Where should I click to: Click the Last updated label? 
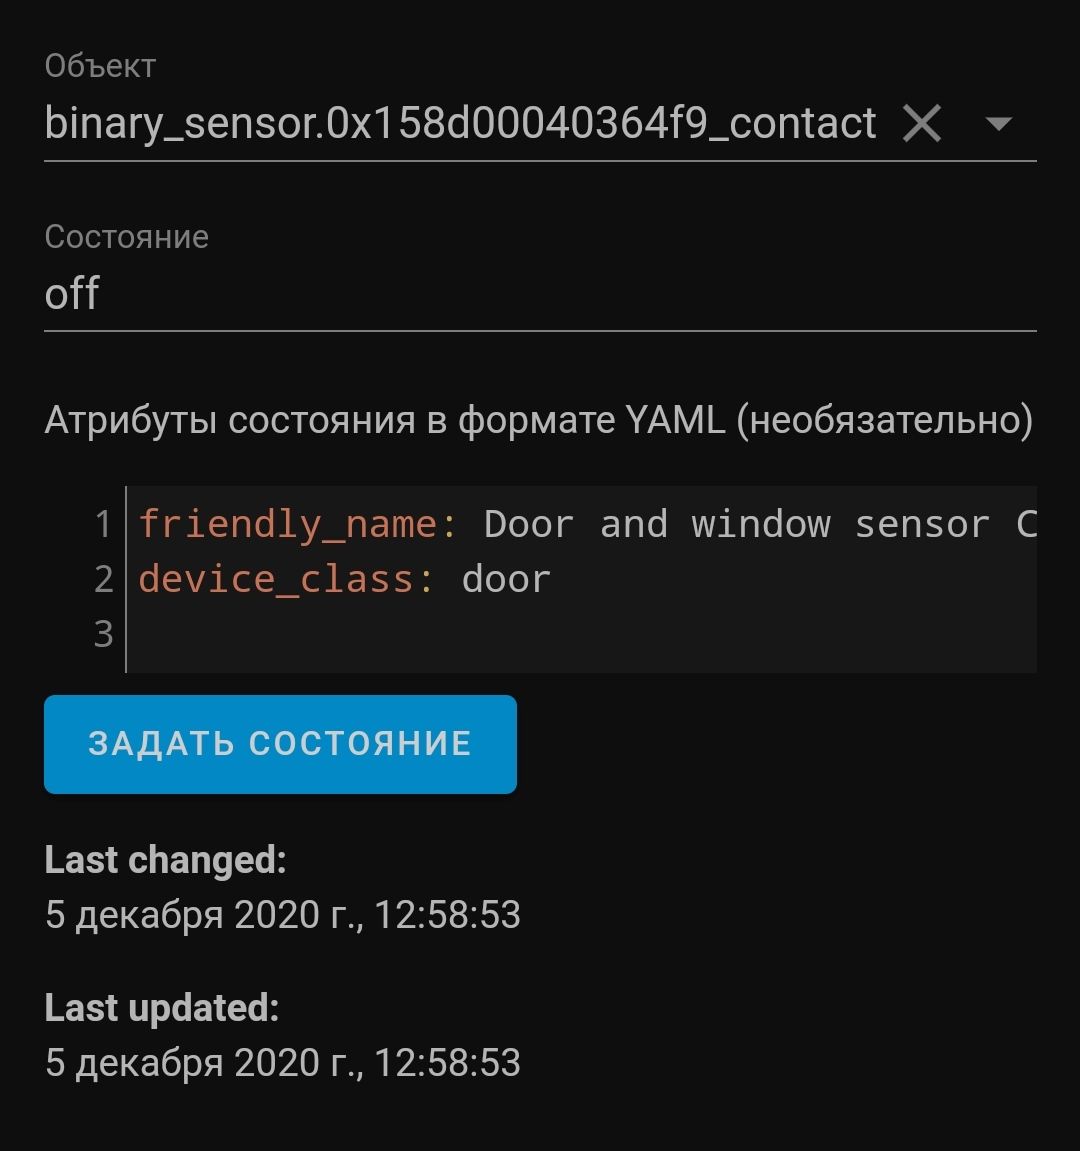(x=162, y=1008)
